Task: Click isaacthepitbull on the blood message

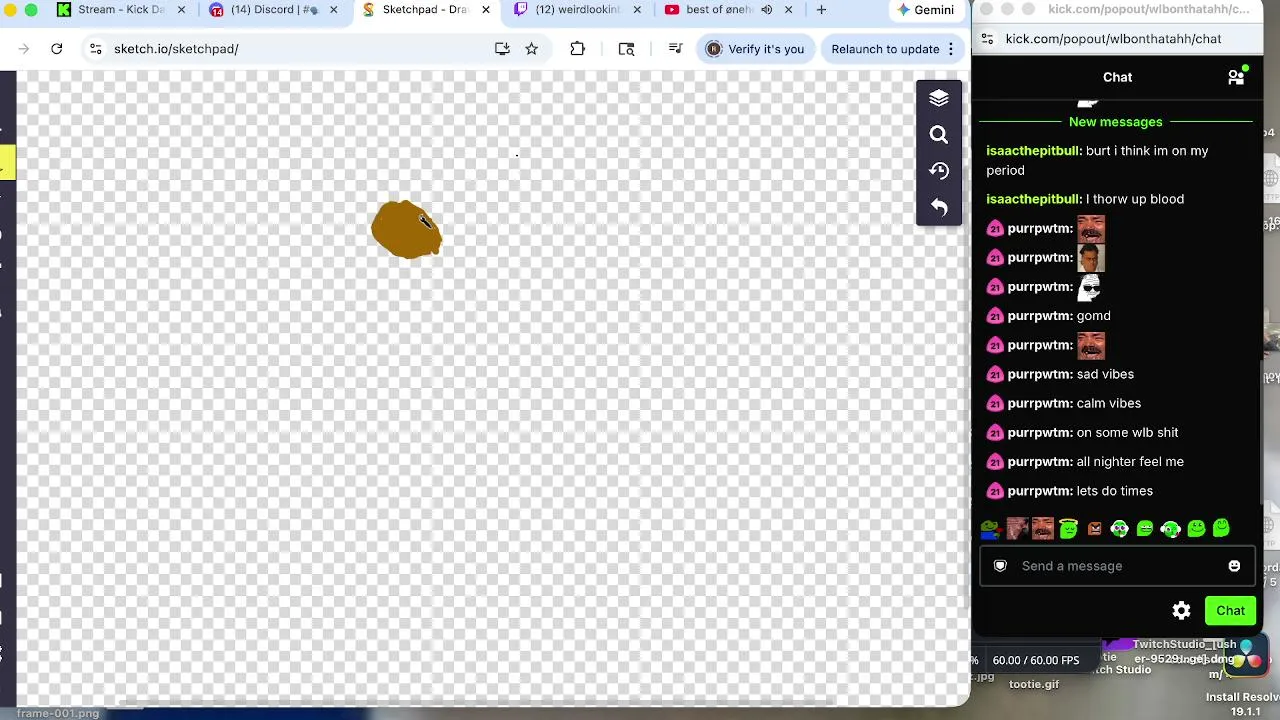Action: point(1032,199)
